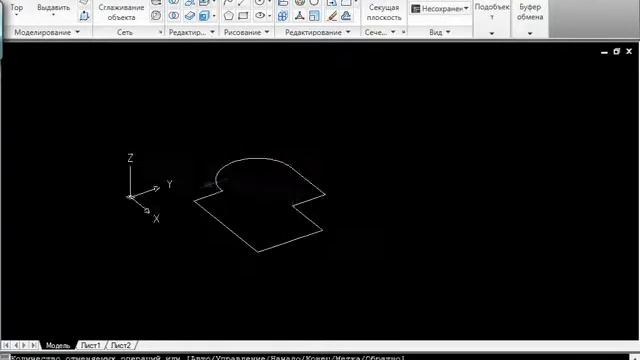Screen dimensions: 640x360
Task: Select the Ellipse drawing tool
Action: coord(260,16)
